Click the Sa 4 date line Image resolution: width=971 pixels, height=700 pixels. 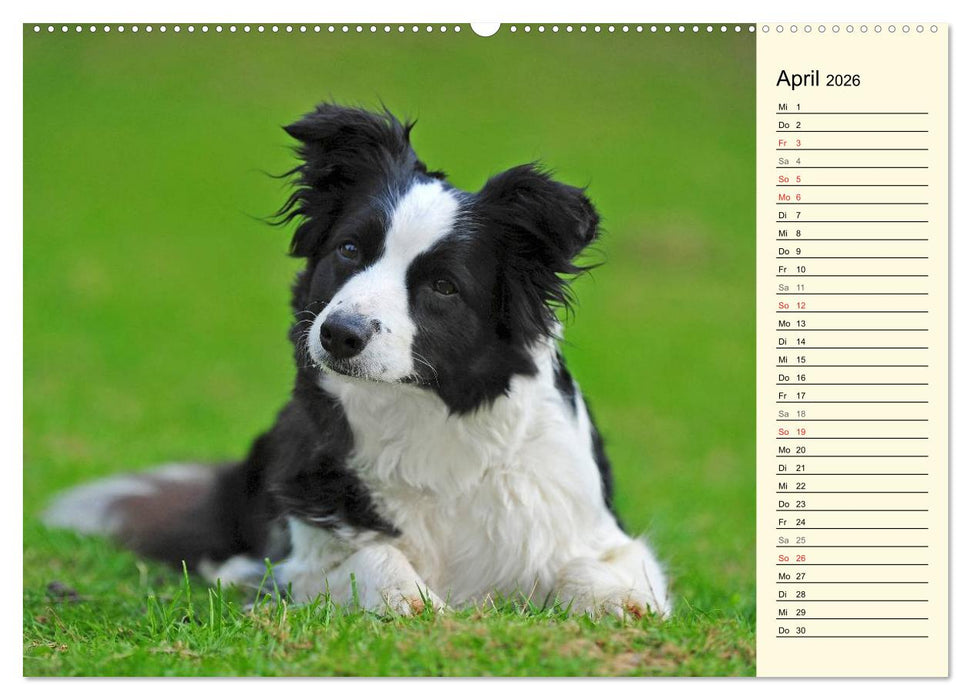coord(790,161)
